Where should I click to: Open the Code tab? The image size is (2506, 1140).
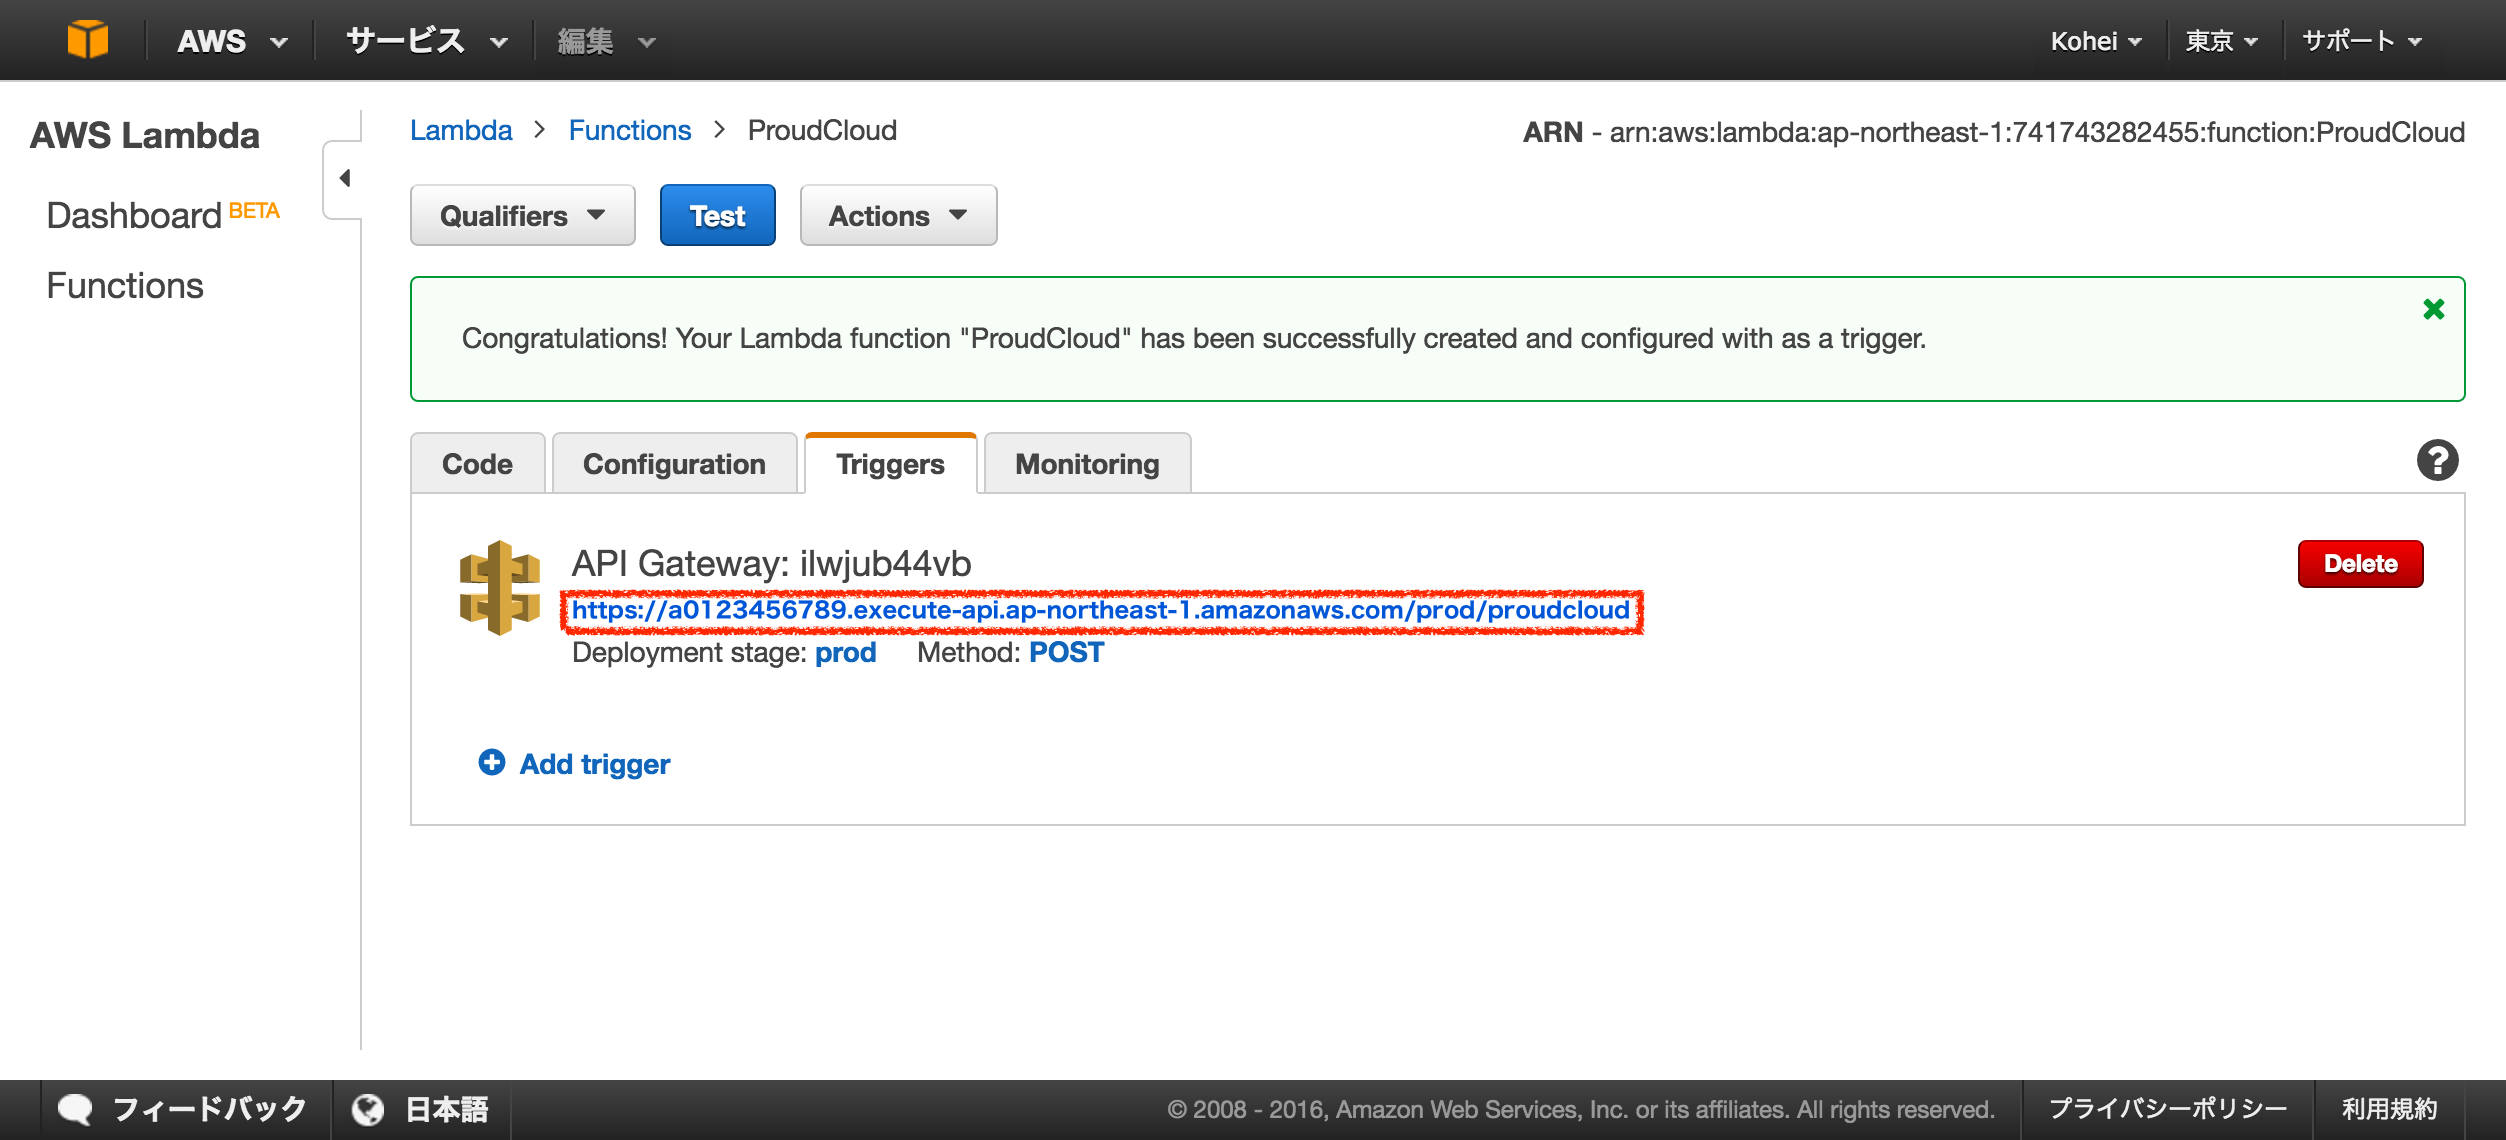point(477,464)
